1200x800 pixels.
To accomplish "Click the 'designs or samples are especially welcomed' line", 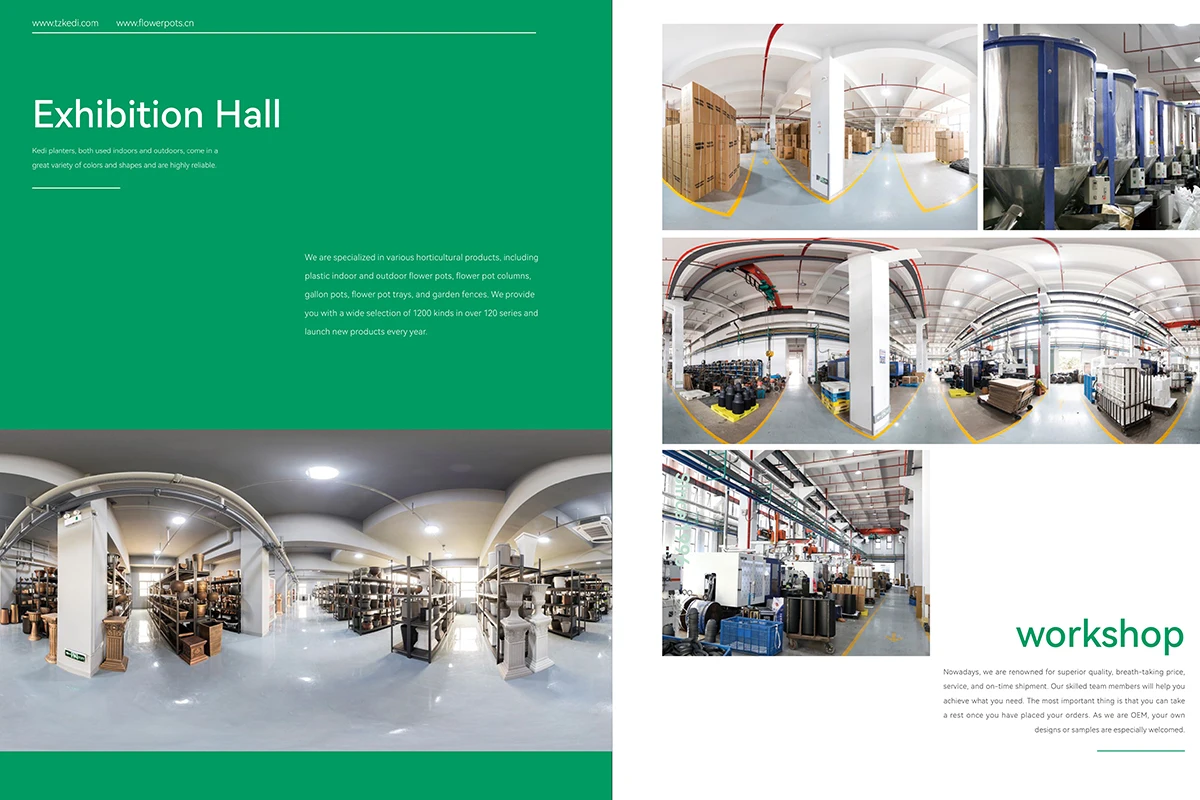I will click(x=1110, y=730).
